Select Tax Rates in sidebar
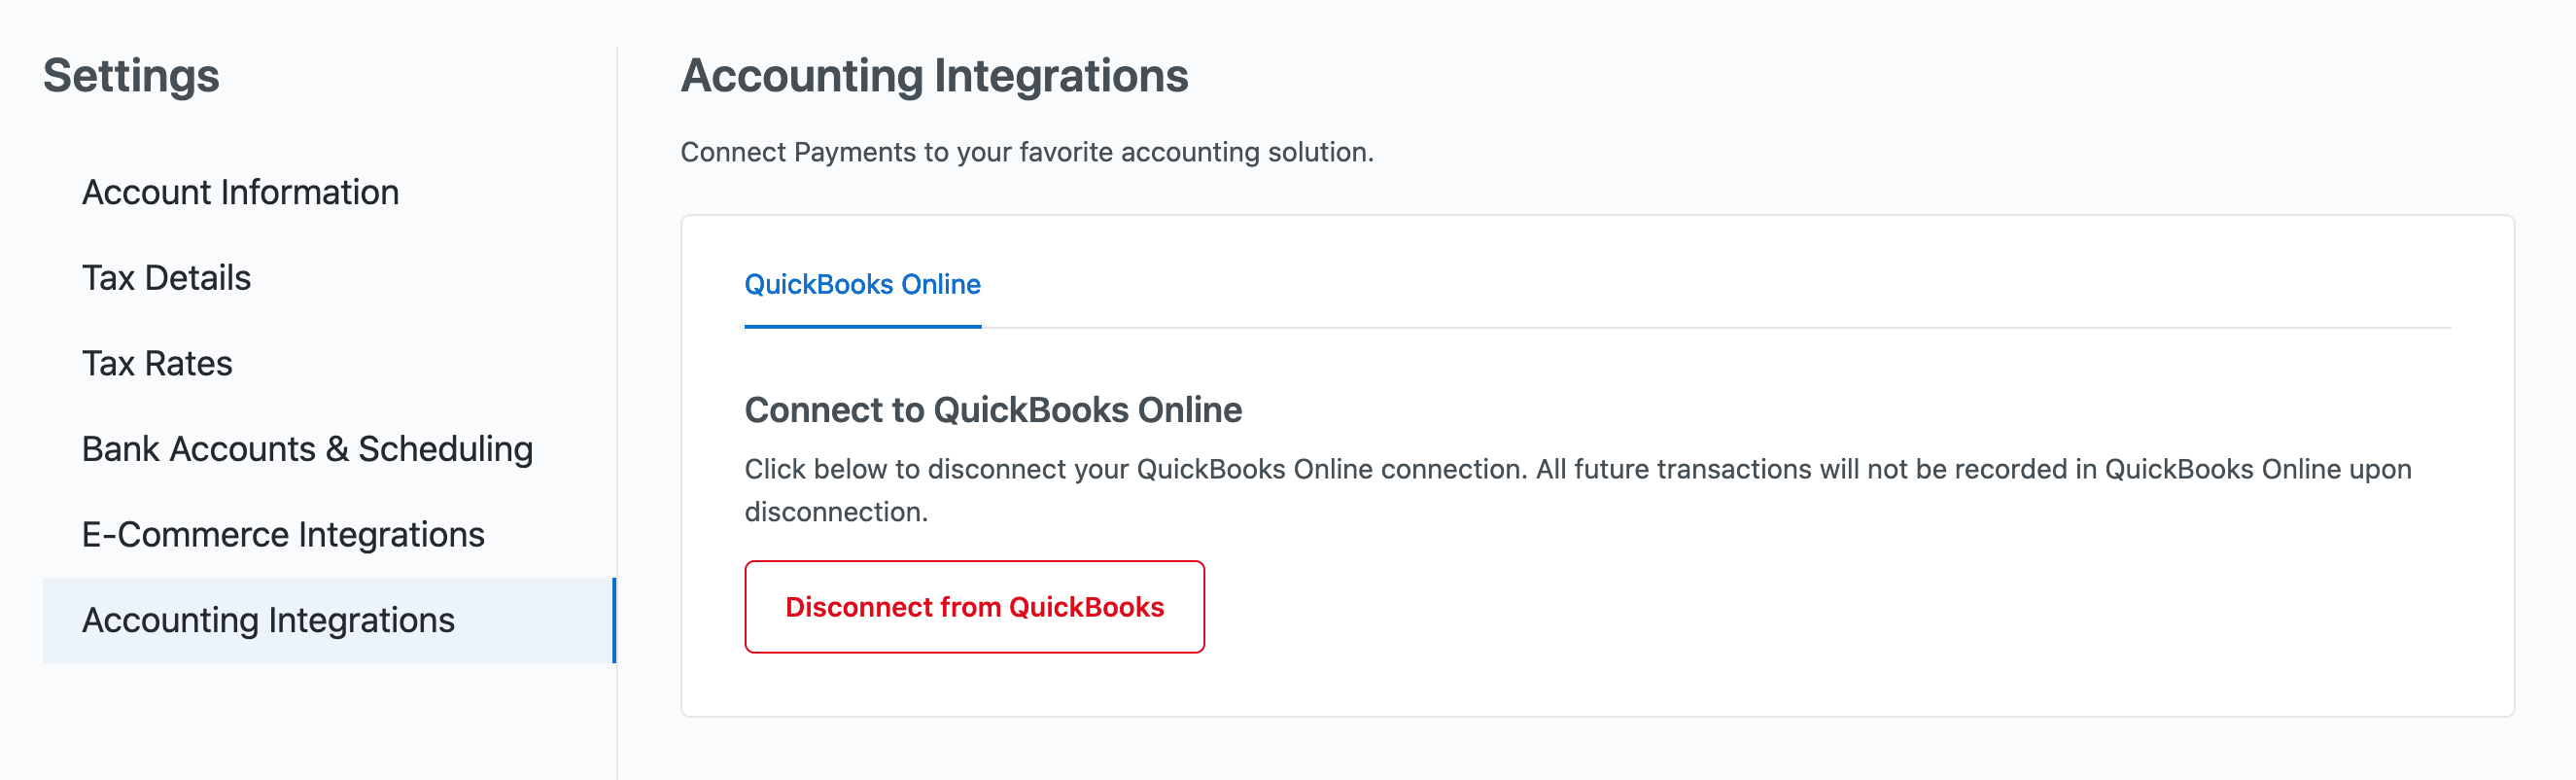The image size is (2576, 780). [x=157, y=364]
